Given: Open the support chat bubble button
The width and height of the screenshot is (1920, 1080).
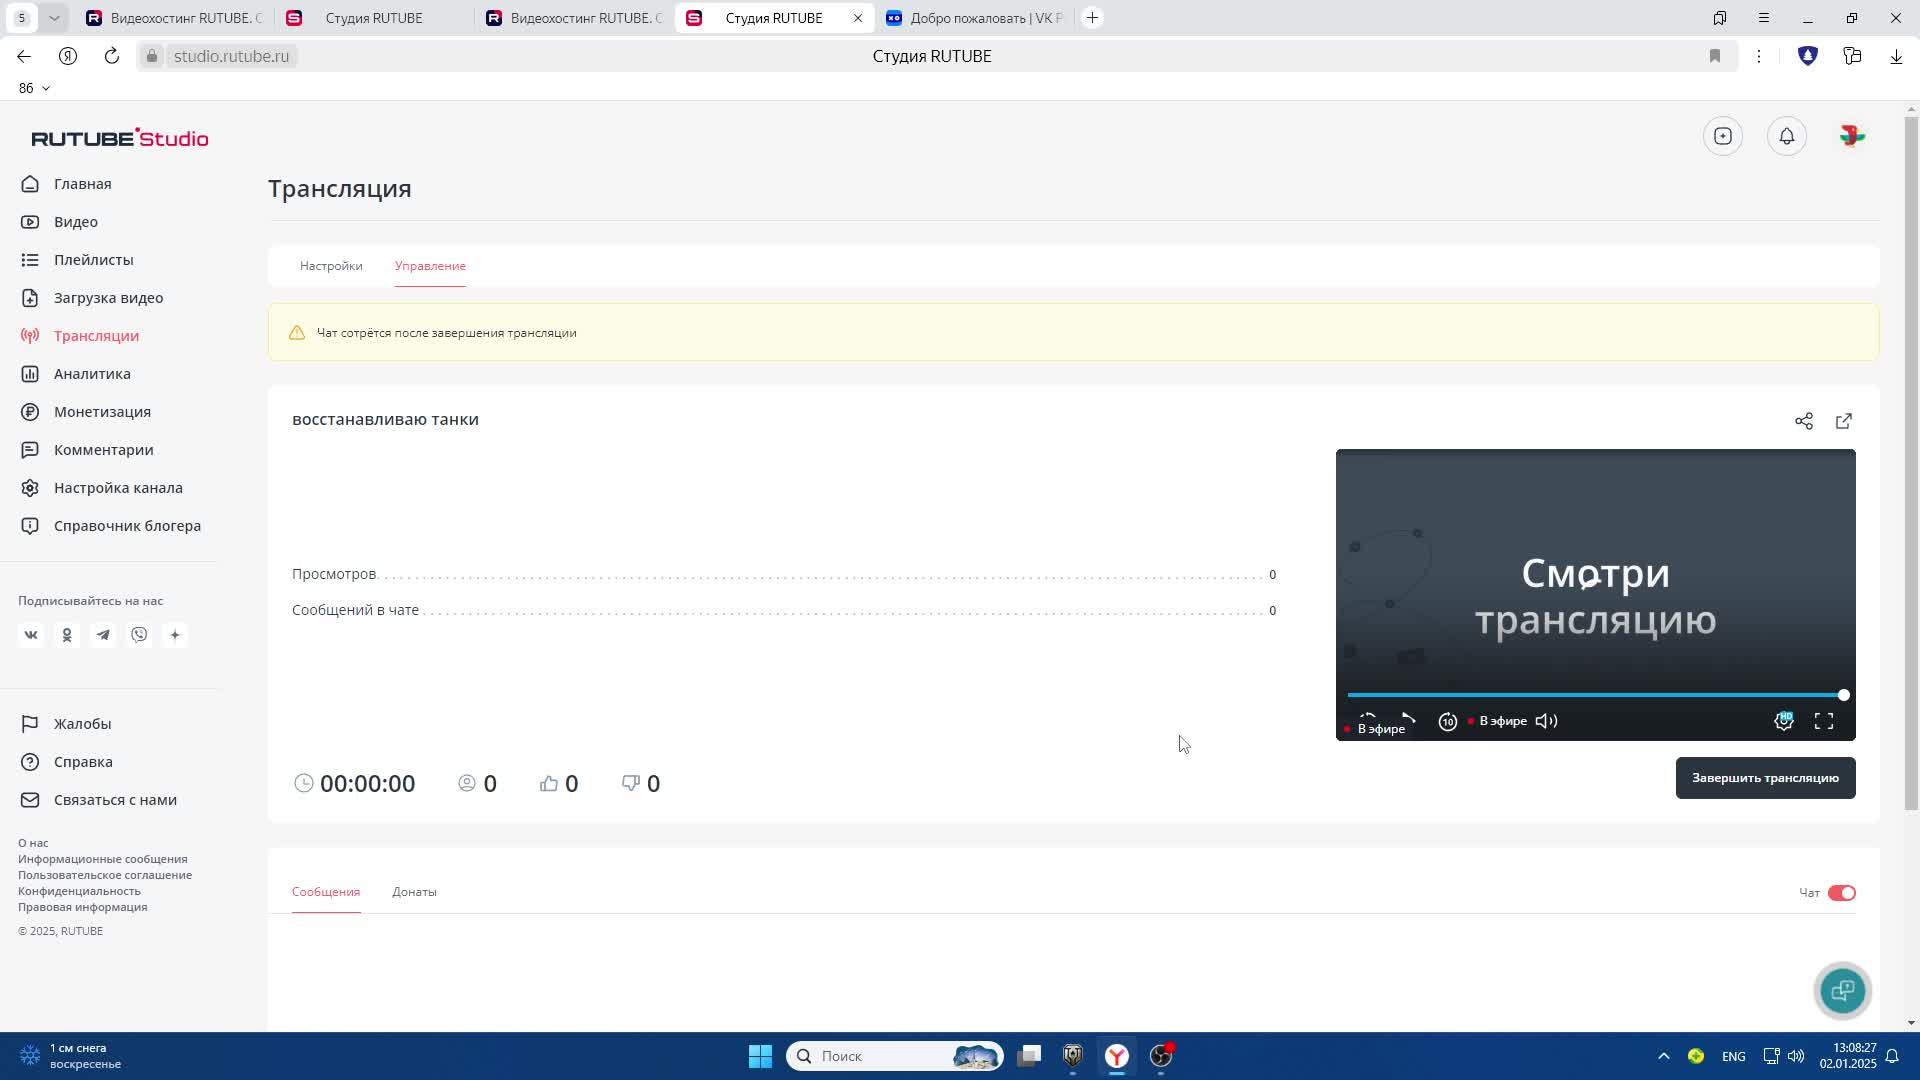Looking at the screenshot, I should [x=1843, y=991].
